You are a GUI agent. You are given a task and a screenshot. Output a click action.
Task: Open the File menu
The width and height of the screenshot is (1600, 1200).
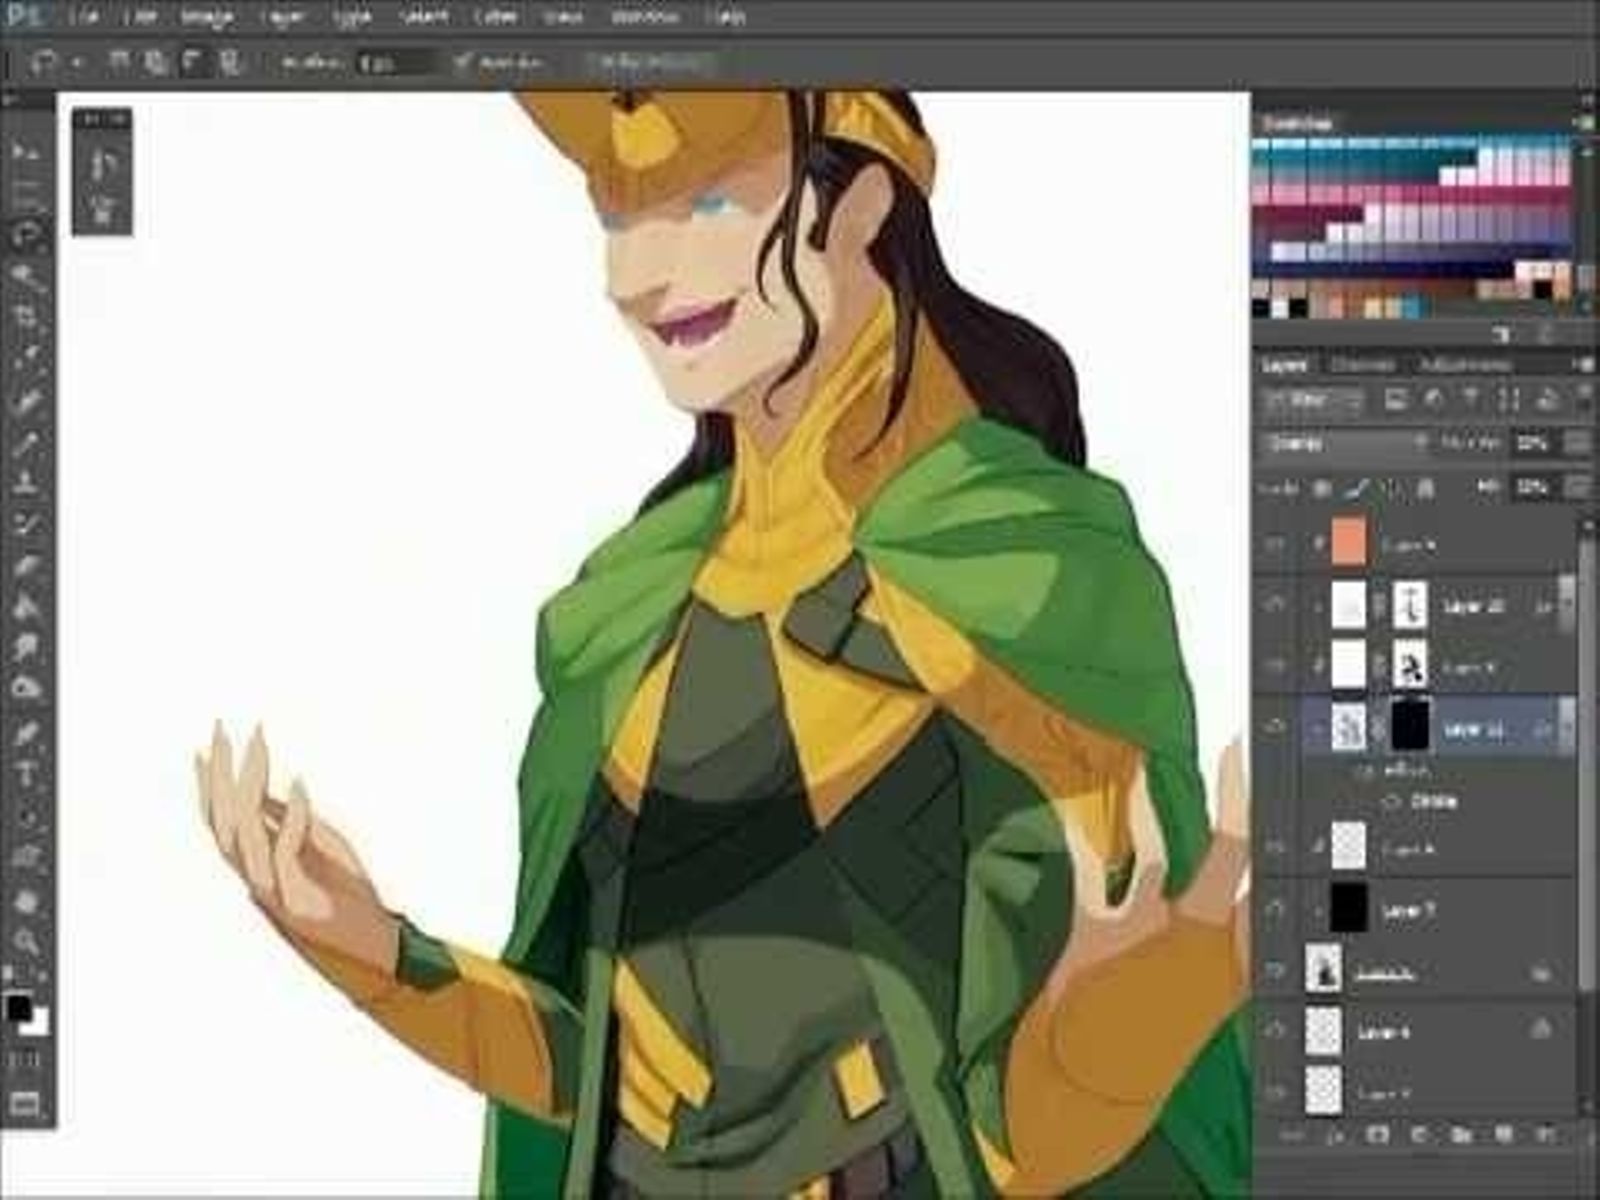click(86, 17)
